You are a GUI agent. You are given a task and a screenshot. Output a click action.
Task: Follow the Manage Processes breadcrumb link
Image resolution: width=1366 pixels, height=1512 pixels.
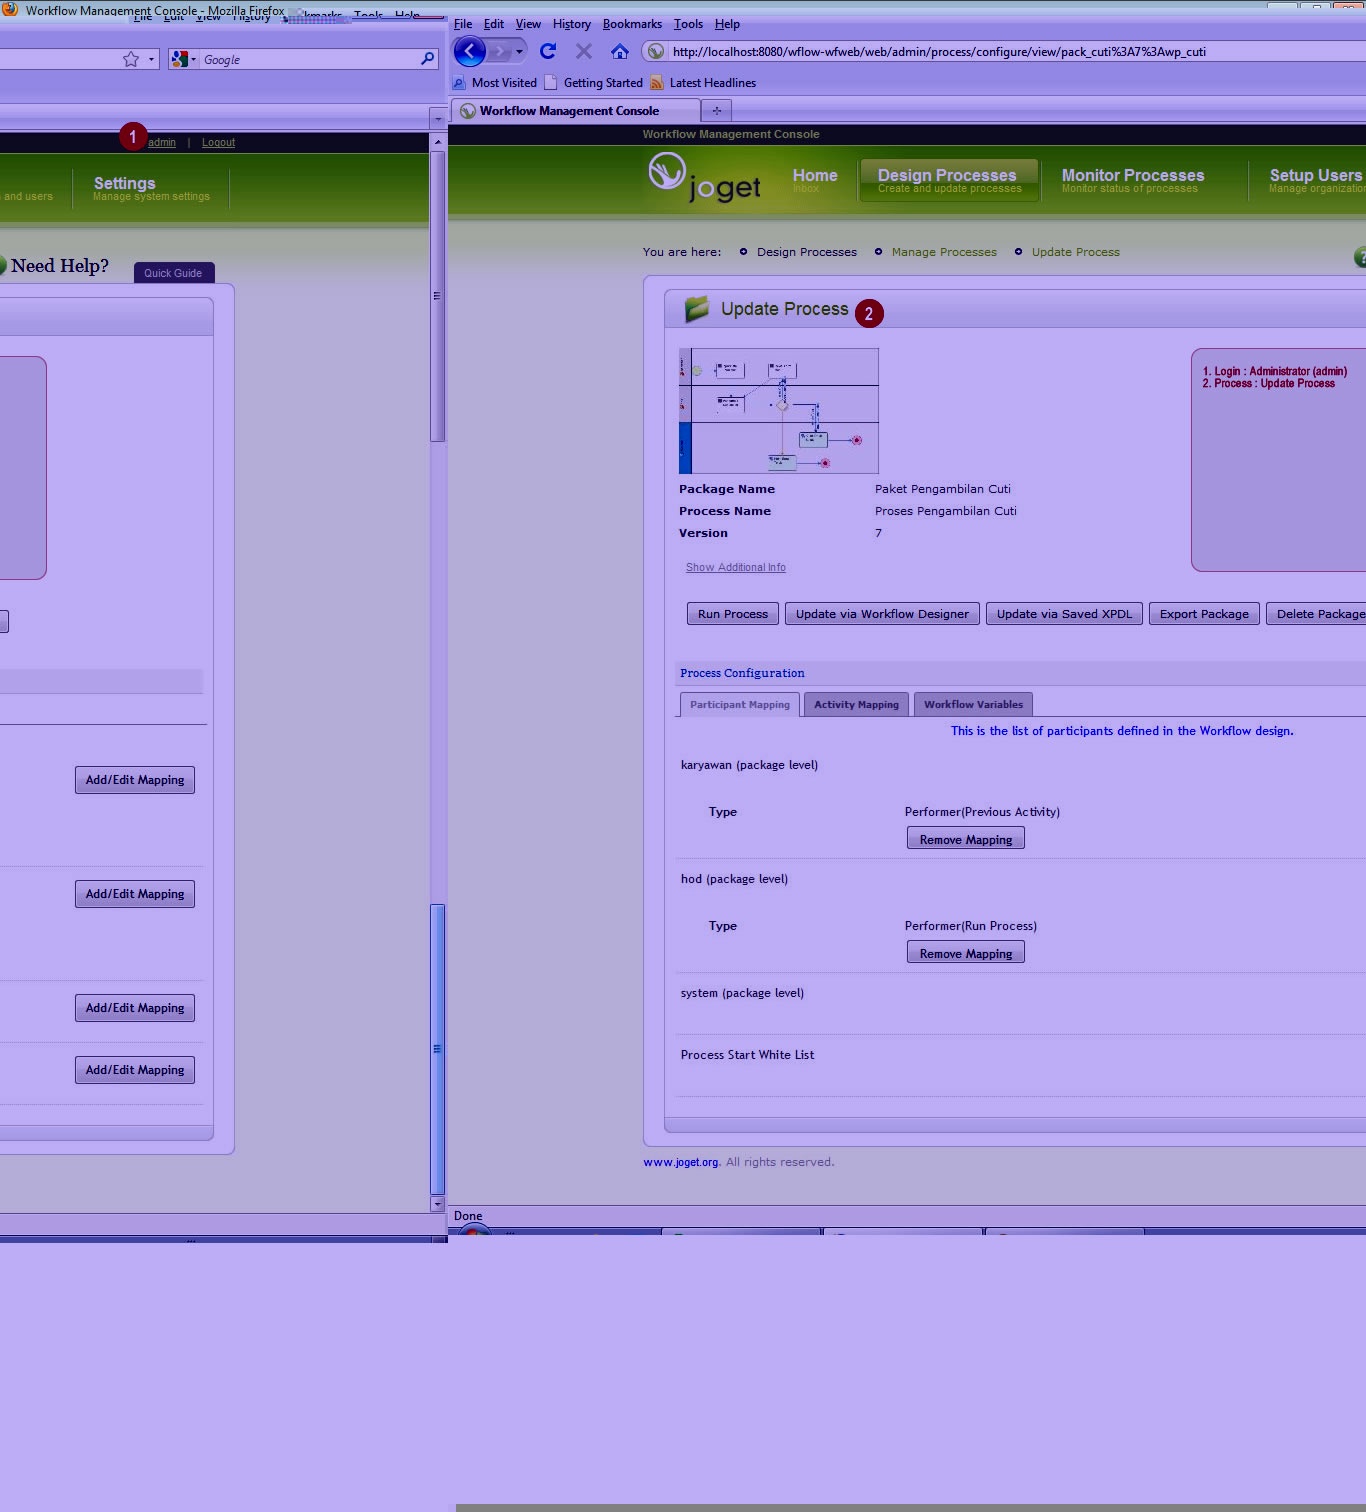click(x=944, y=252)
